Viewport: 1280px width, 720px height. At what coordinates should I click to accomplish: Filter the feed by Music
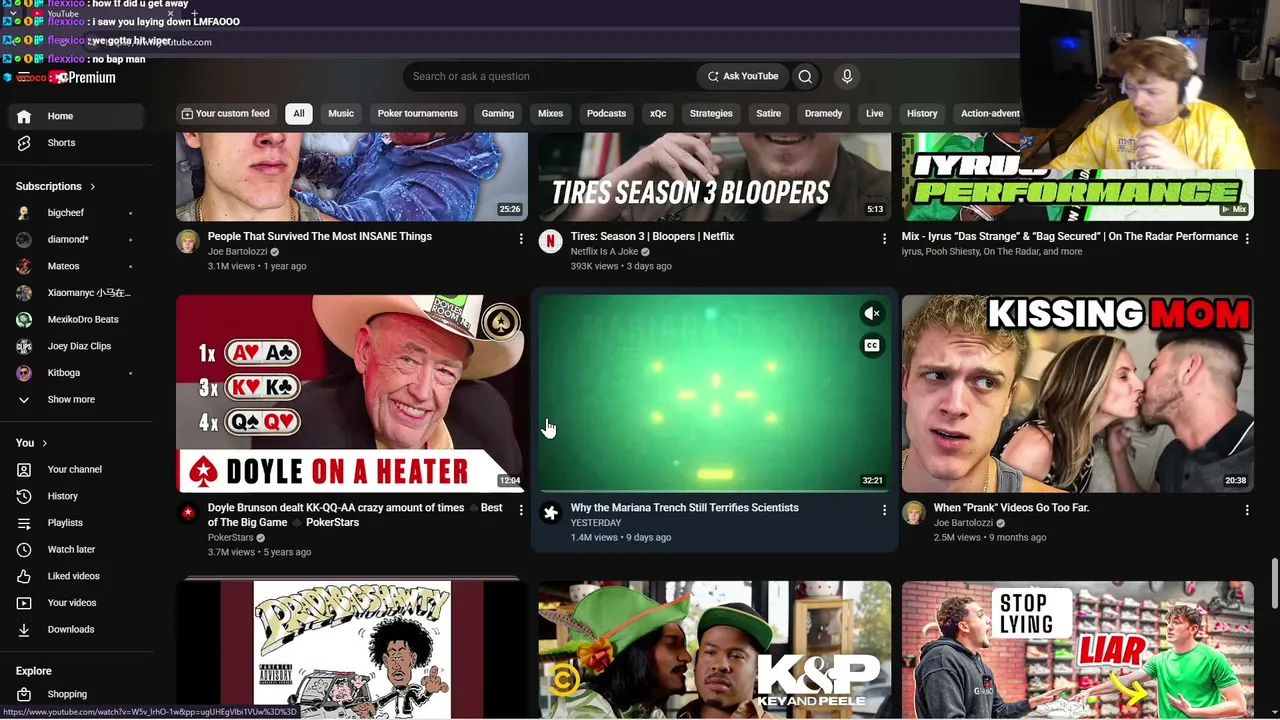click(x=341, y=114)
